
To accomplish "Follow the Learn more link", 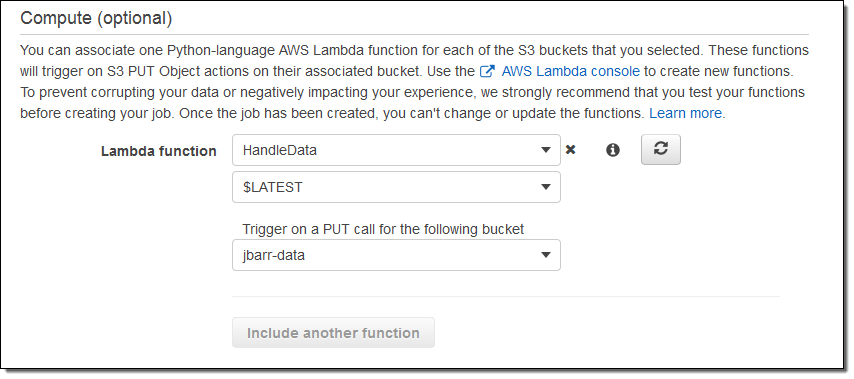I will click(x=687, y=113).
